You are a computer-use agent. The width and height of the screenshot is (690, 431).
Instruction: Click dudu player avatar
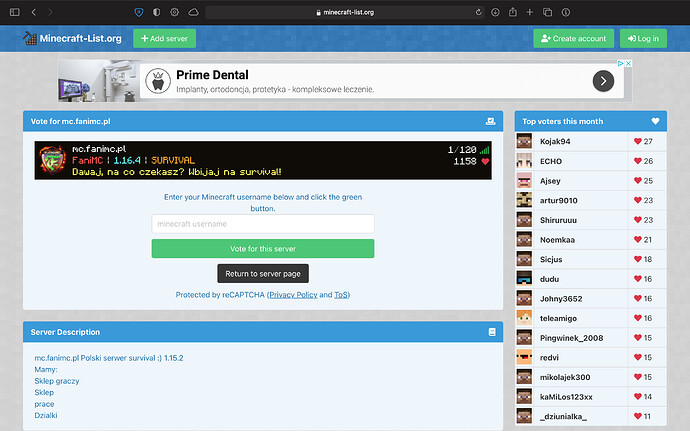524,279
